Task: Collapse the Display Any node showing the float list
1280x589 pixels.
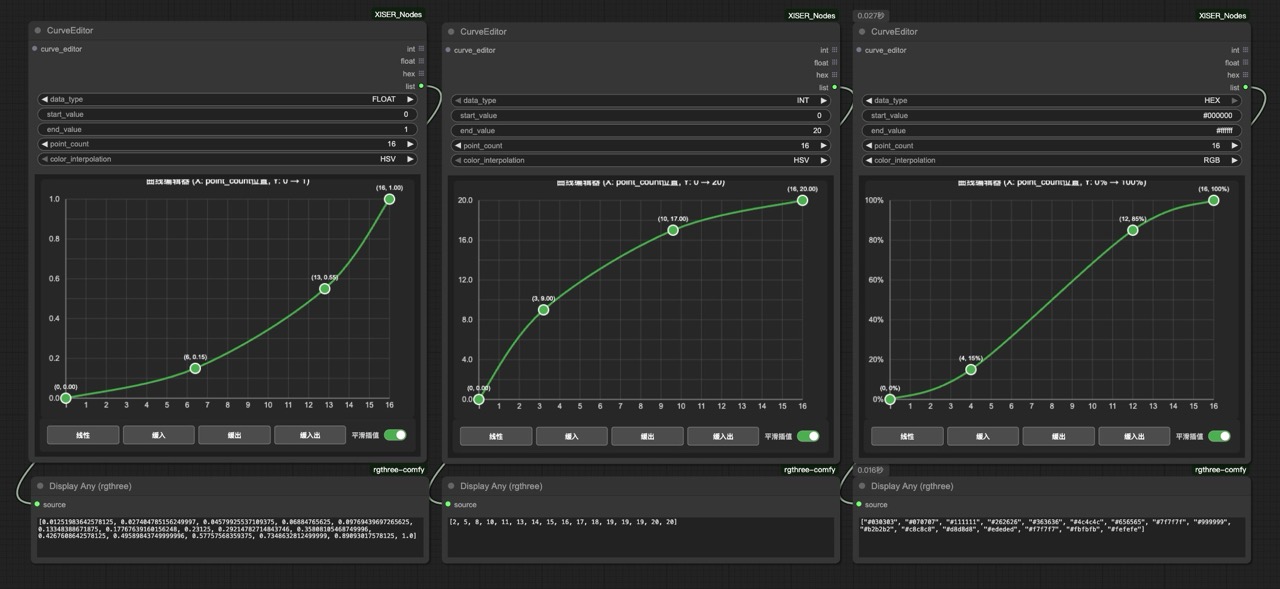Action: (x=39, y=486)
